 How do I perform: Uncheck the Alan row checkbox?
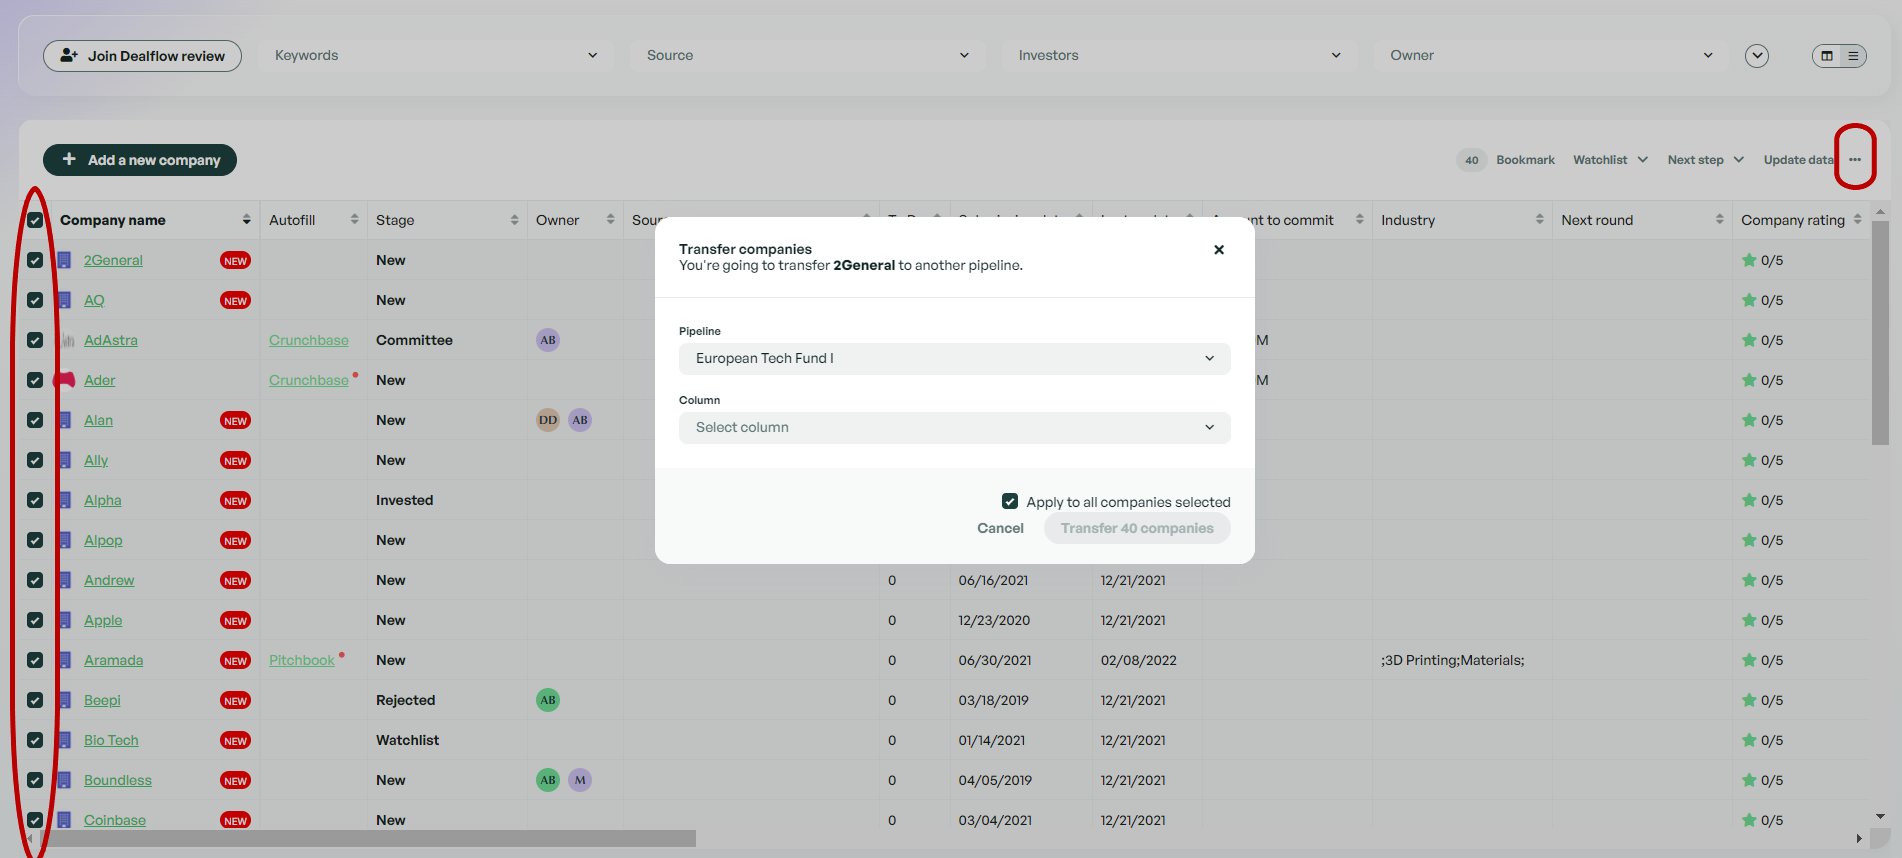point(35,420)
